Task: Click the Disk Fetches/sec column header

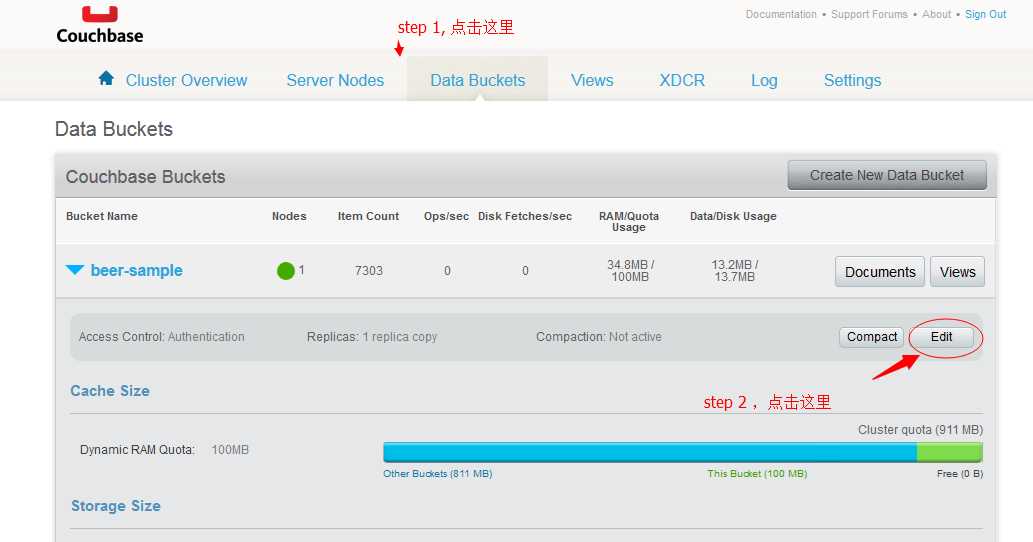Action: click(x=525, y=216)
